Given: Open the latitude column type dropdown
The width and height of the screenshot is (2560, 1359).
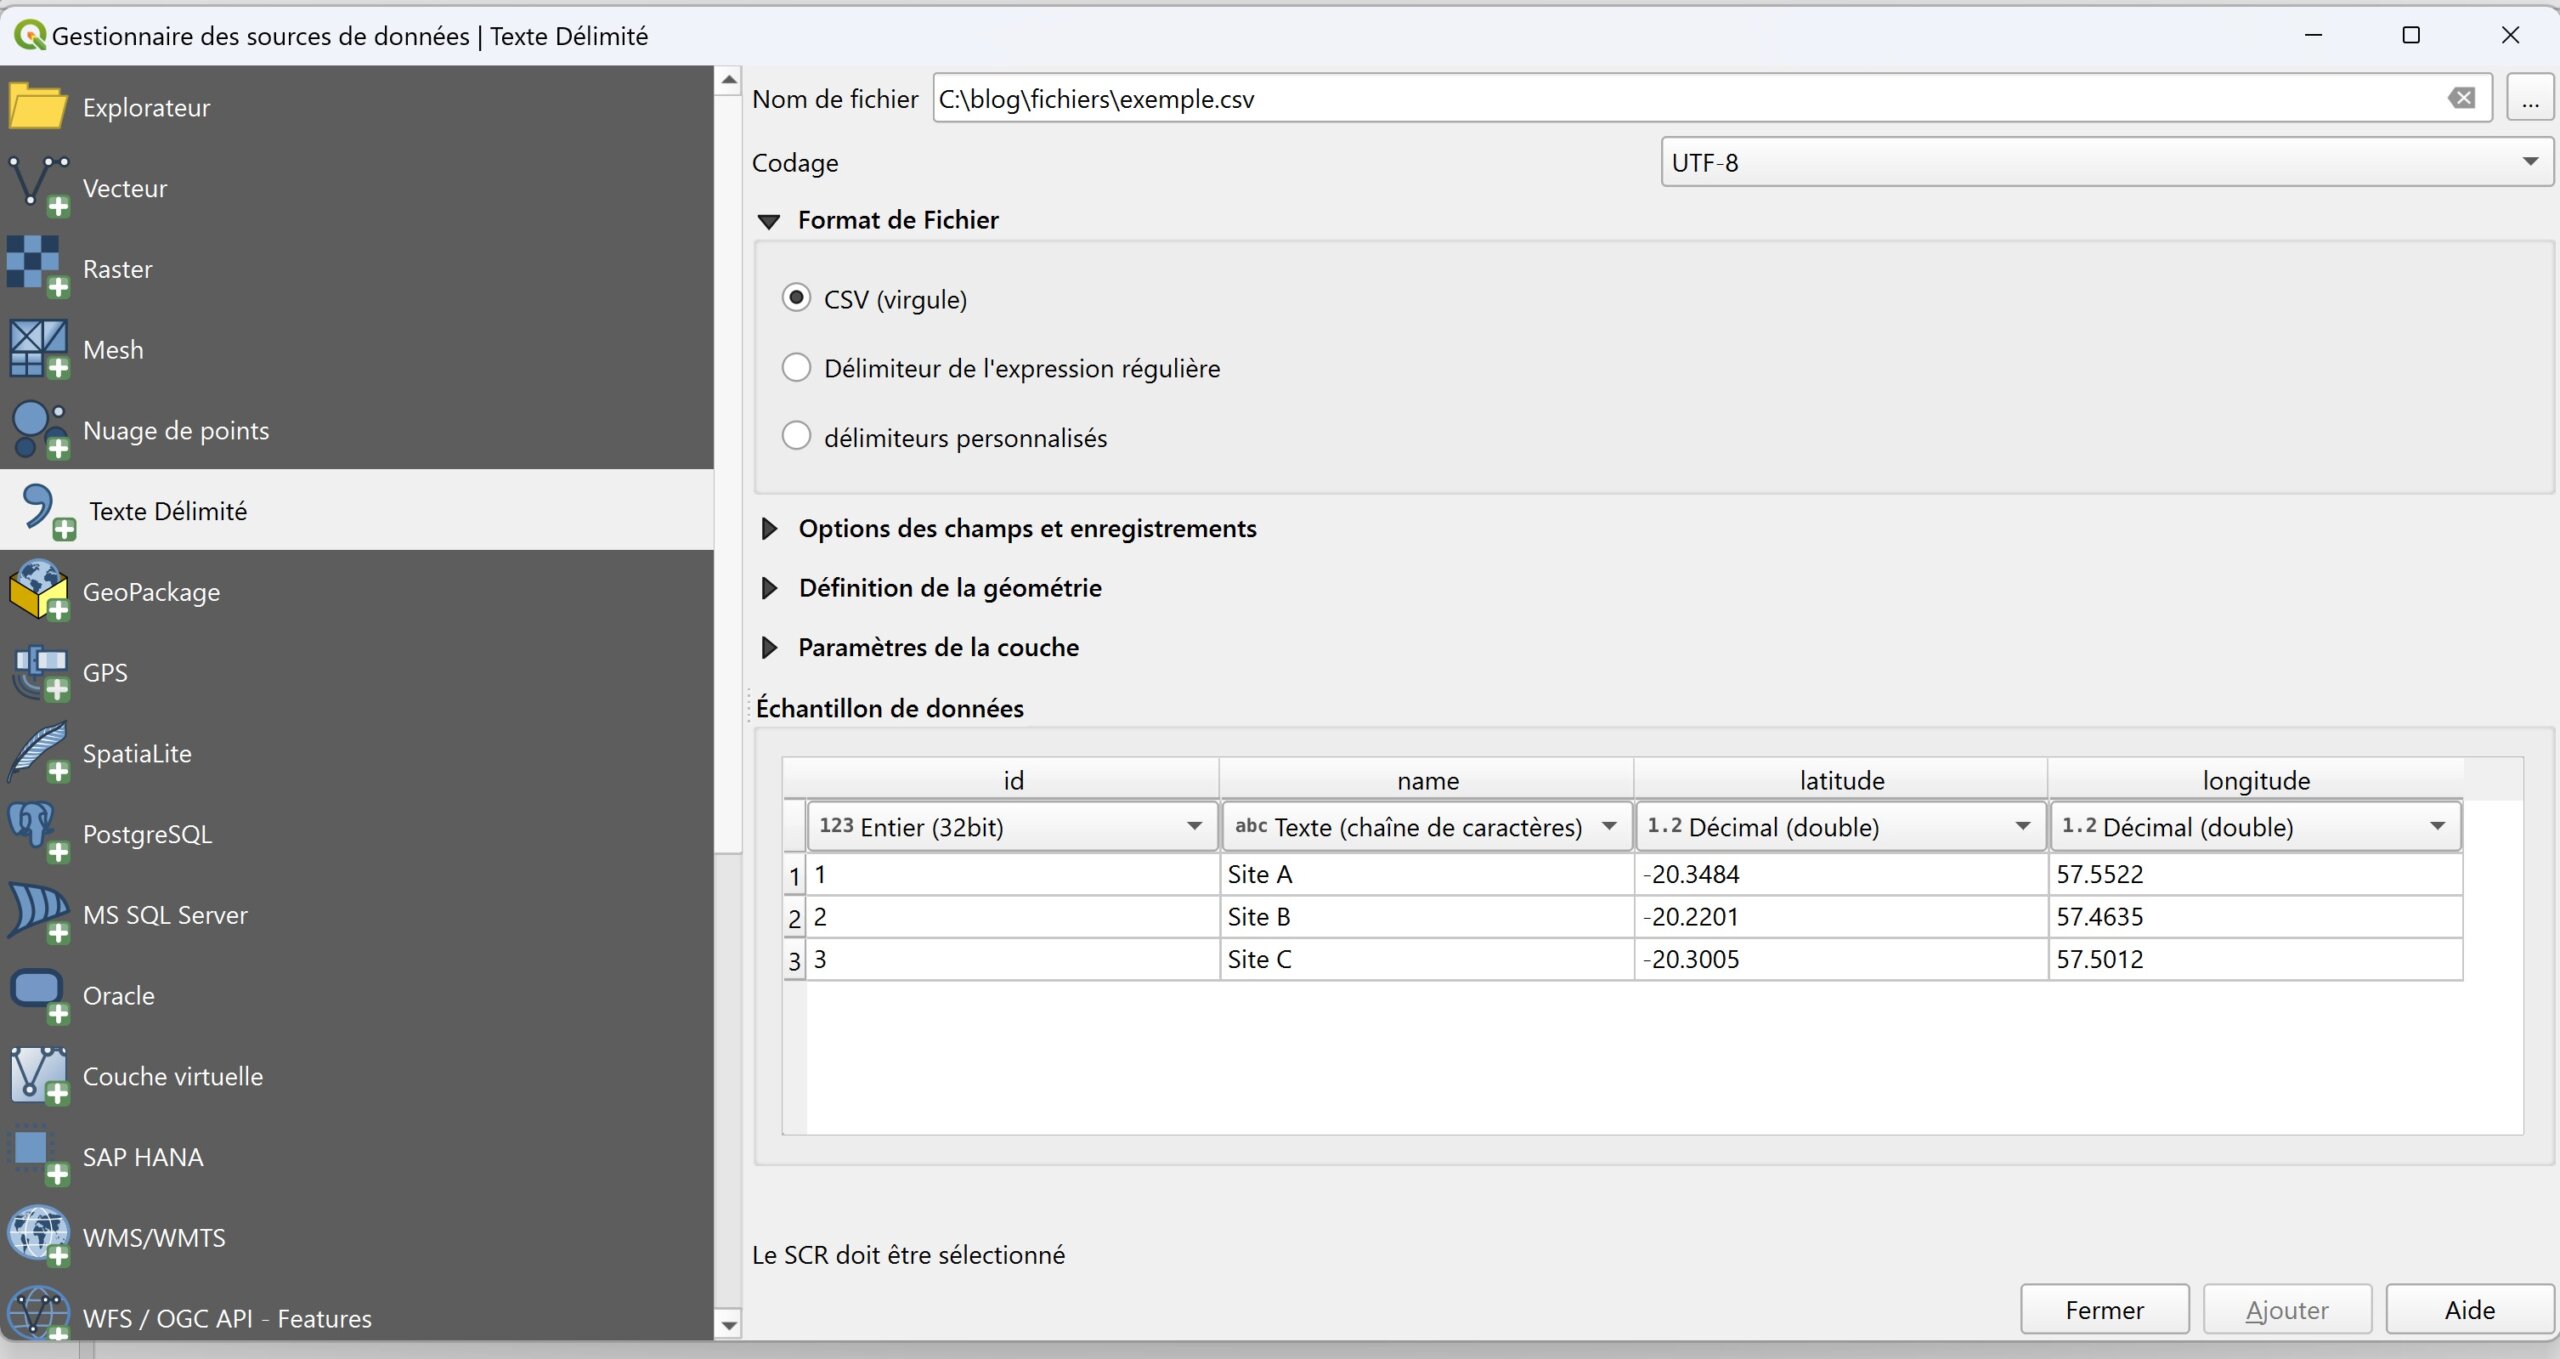Looking at the screenshot, I should (x=1841, y=827).
